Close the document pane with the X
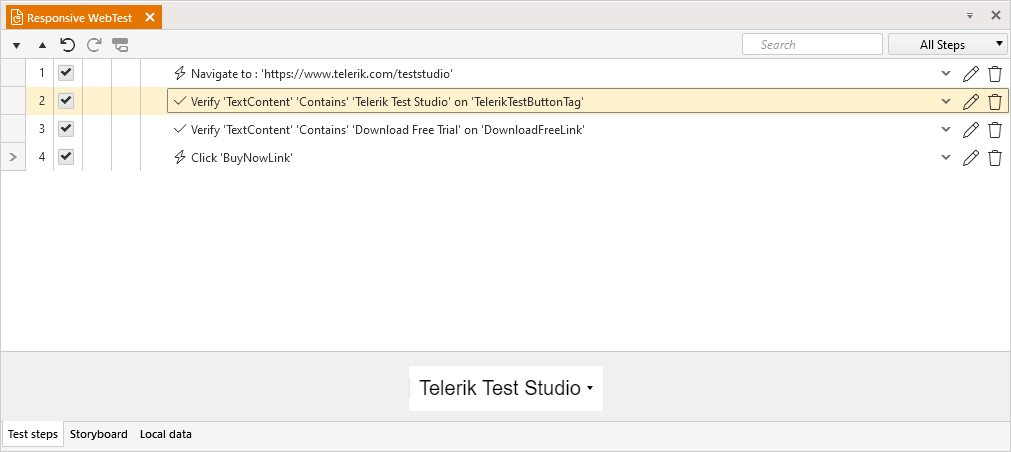The width and height of the screenshot is (1011, 452). [996, 16]
